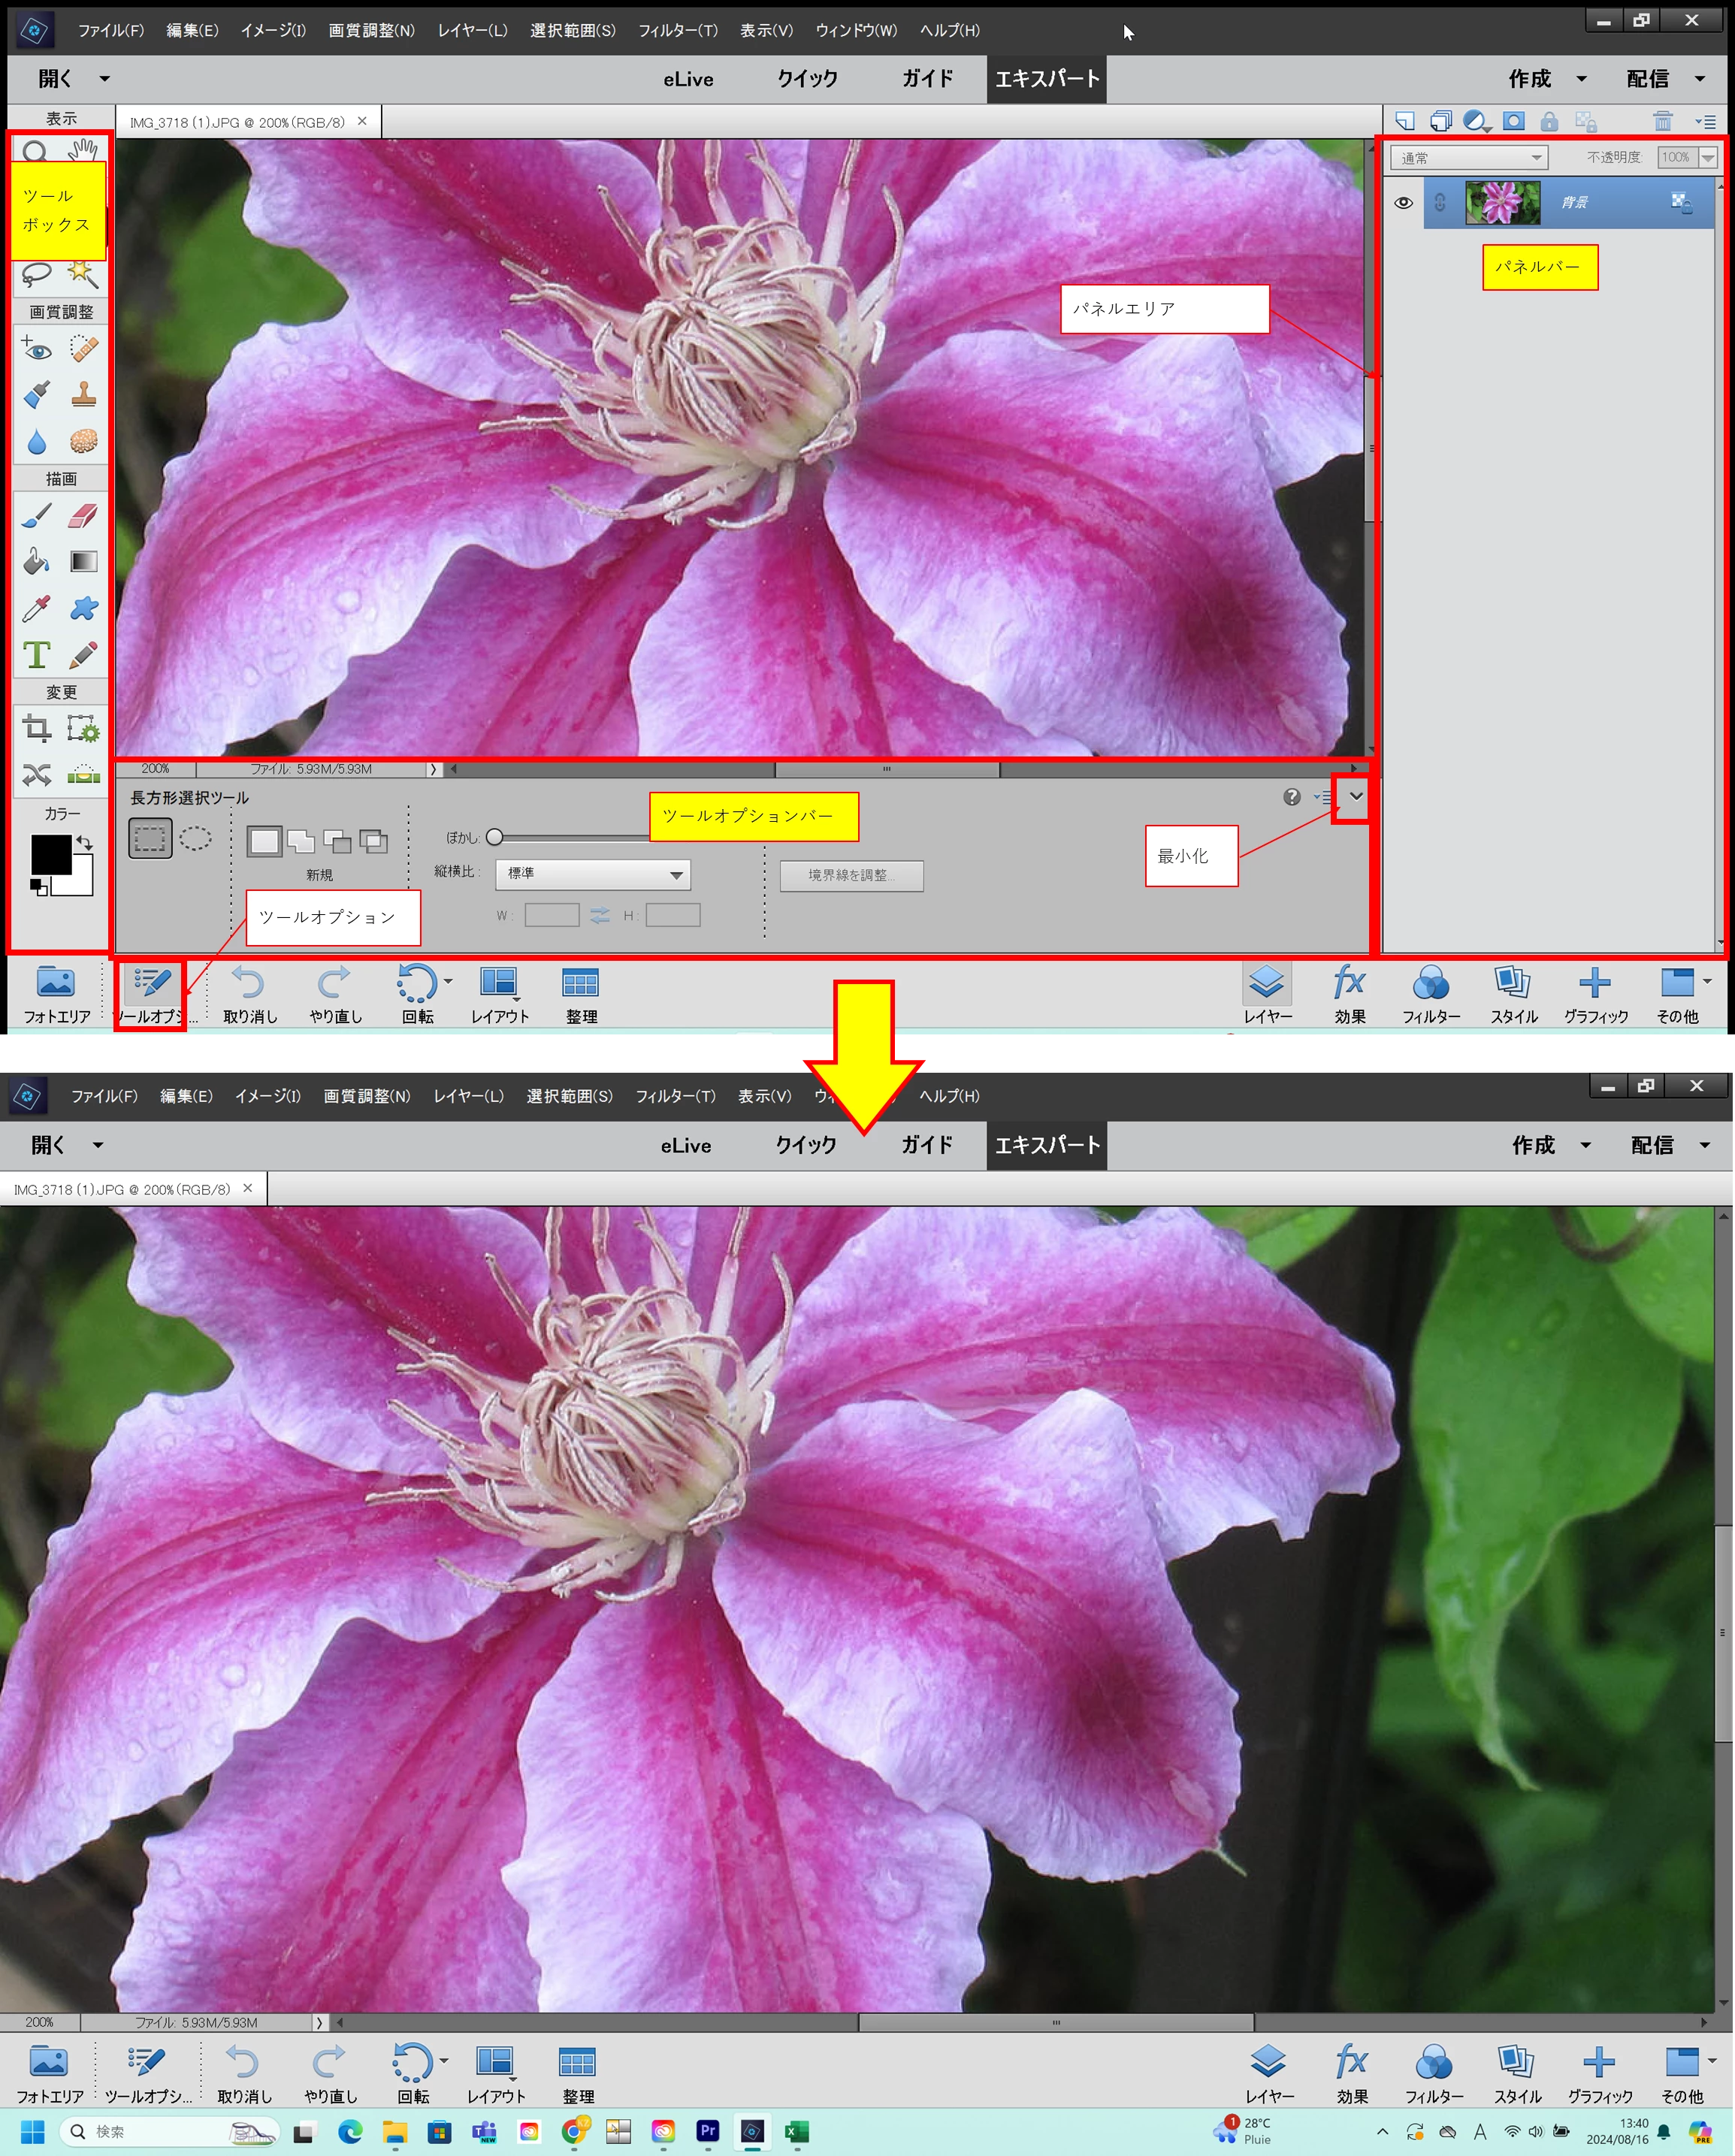Switch to the クイック tab in top window
This screenshot has width=1735, height=2156.
click(x=807, y=79)
